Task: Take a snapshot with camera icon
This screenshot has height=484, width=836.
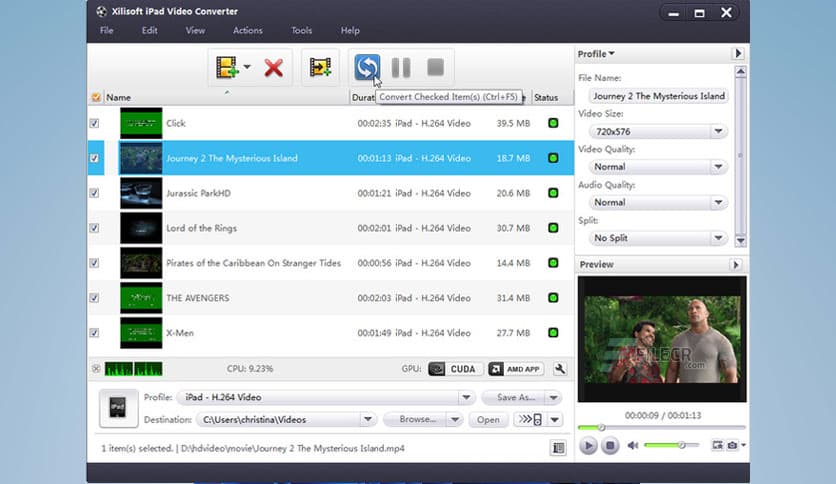Action: [x=733, y=445]
